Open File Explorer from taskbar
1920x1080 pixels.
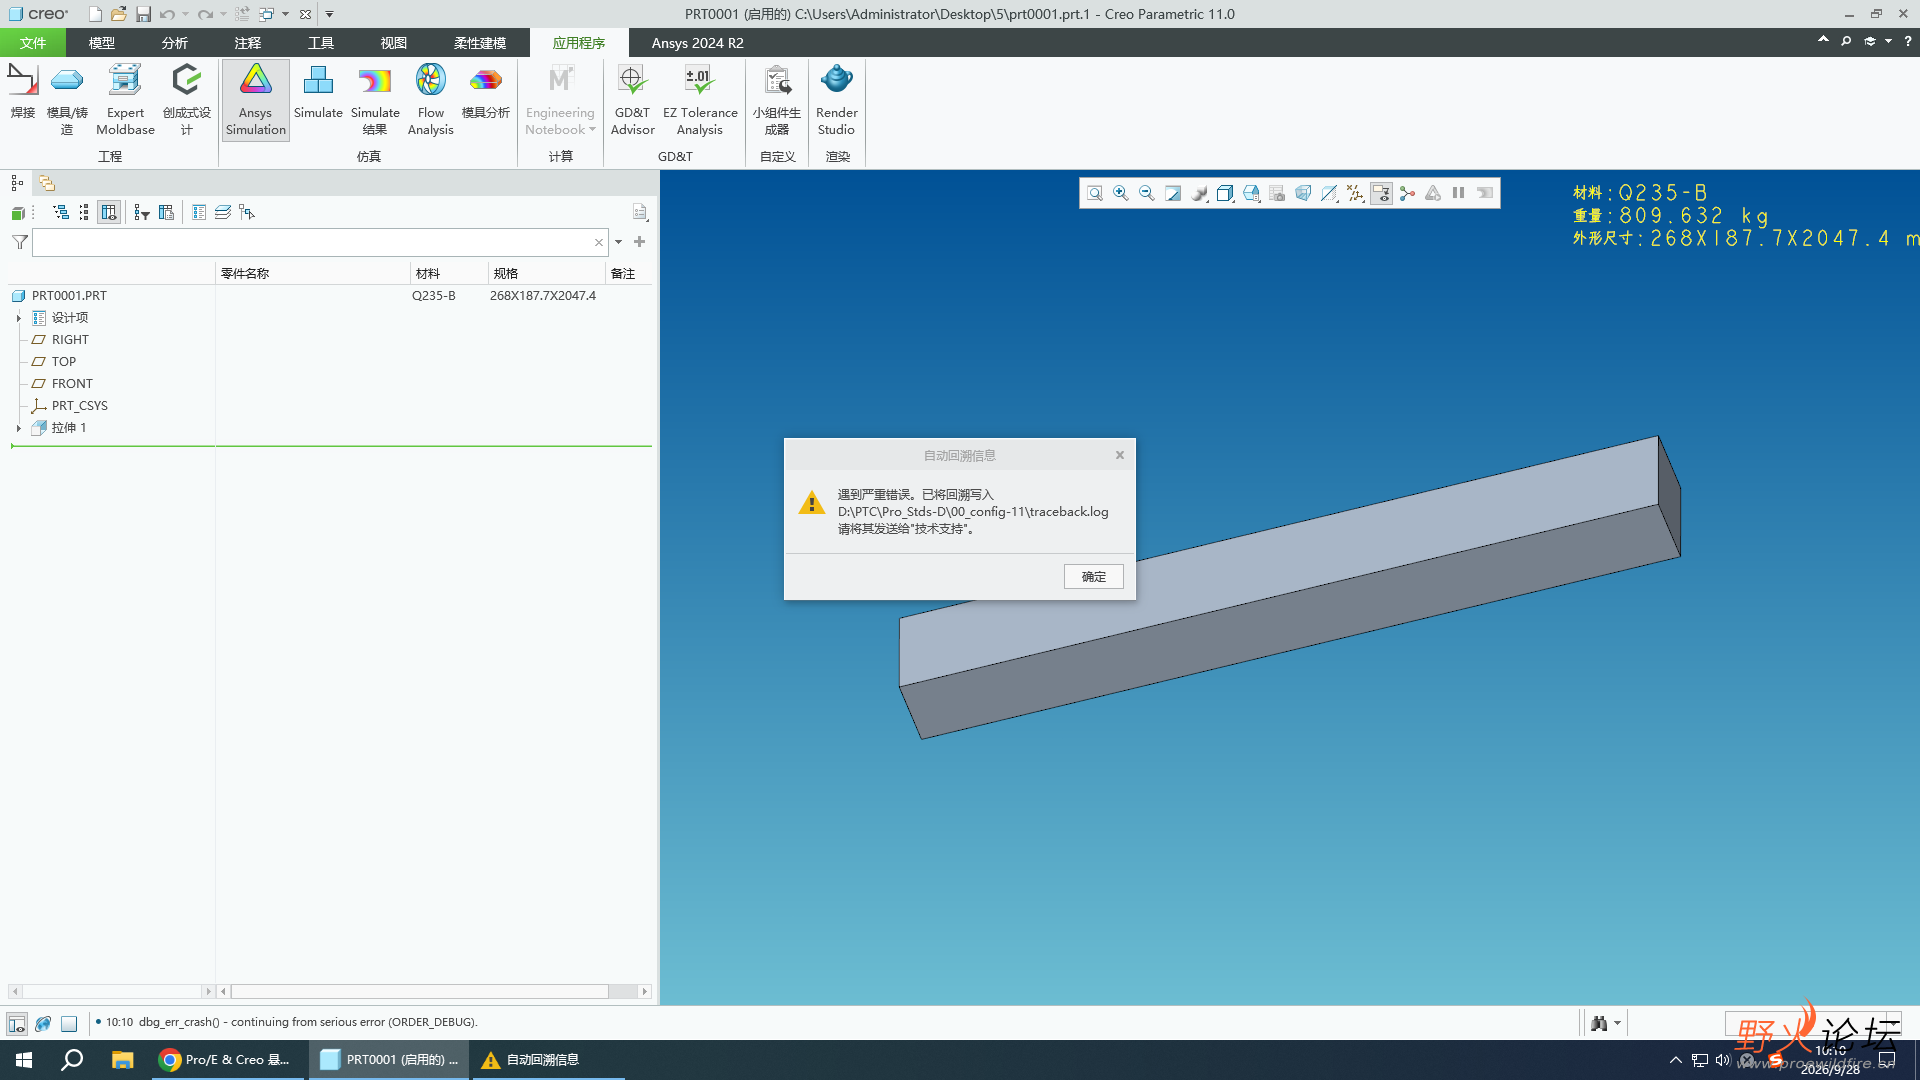coord(122,1060)
